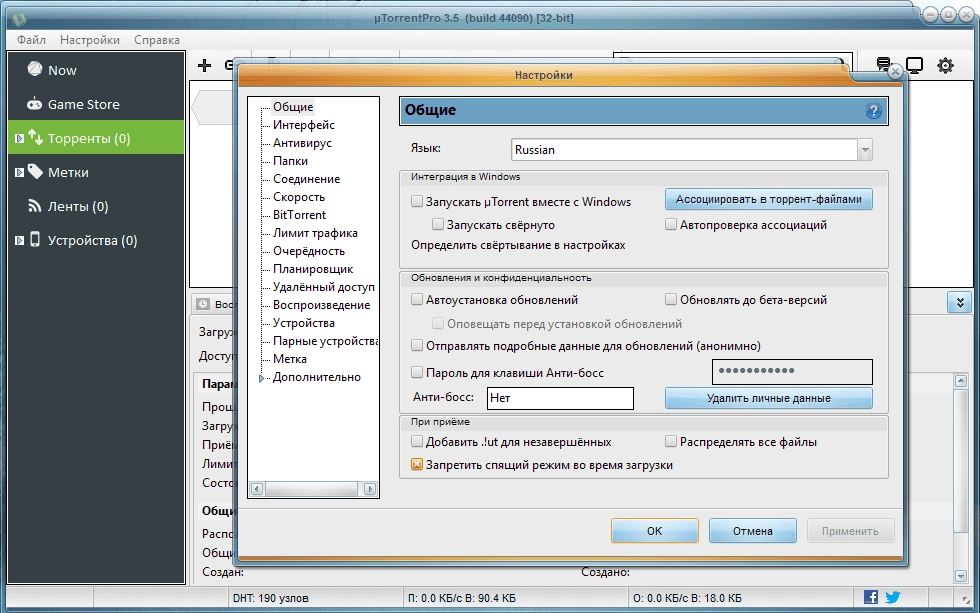
Task: Open the Twitter icon in status bar
Action: pos(892,597)
